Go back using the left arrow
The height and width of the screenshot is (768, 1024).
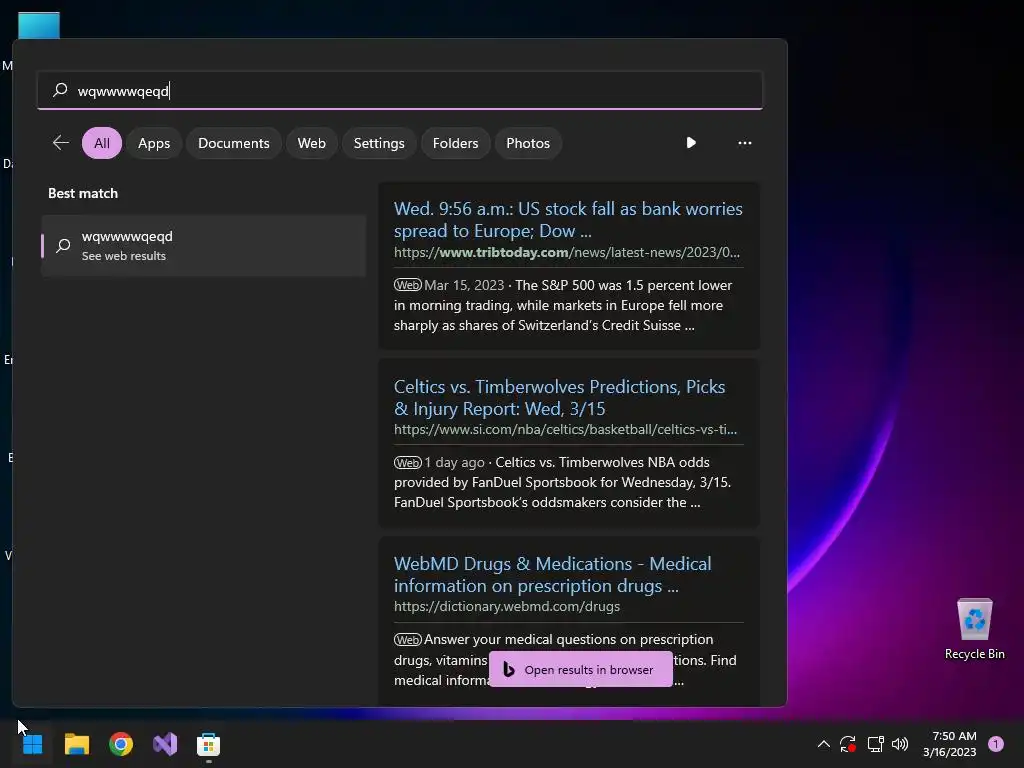click(61, 143)
